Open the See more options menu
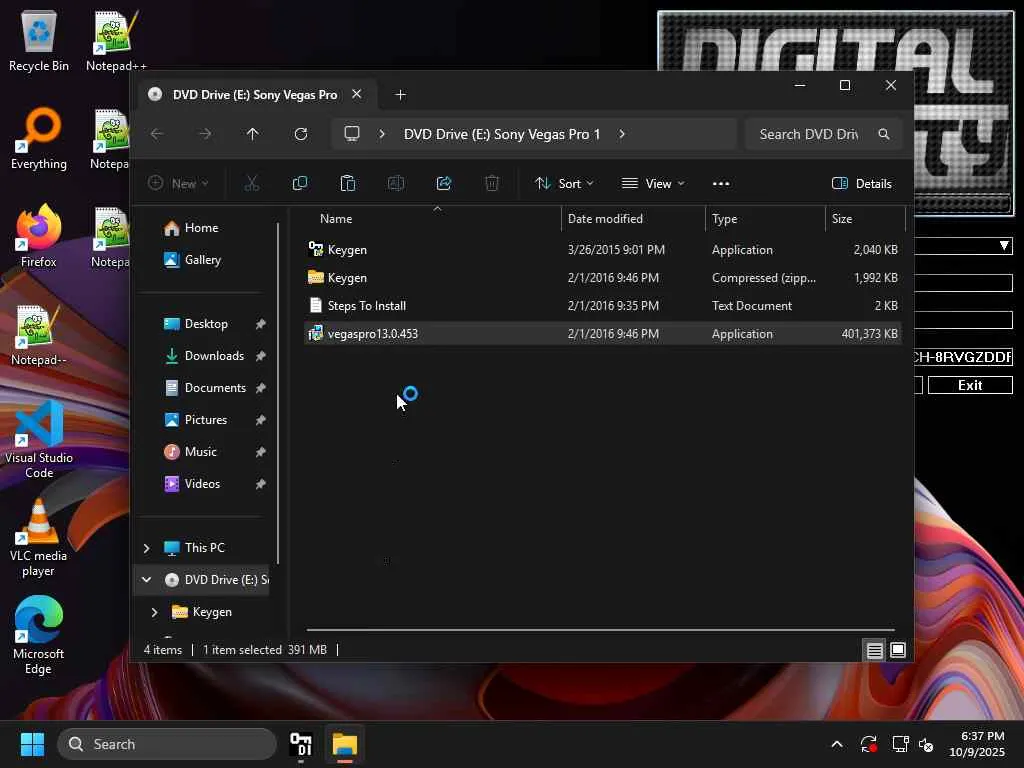 click(721, 183)
